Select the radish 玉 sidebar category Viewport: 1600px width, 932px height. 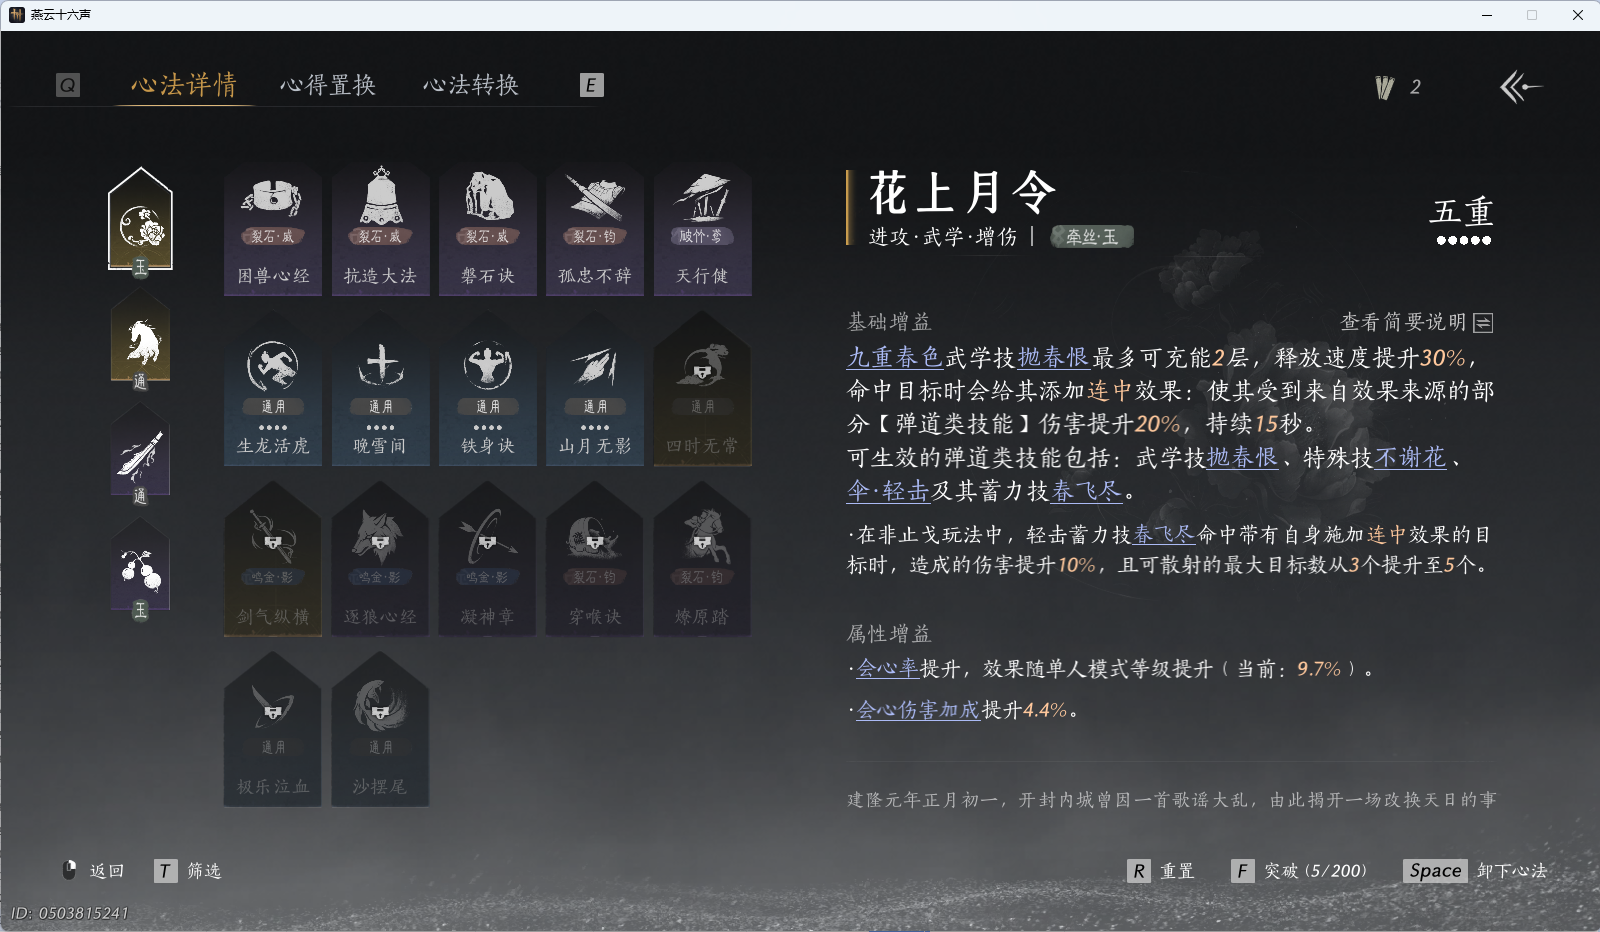click(140, 565)
